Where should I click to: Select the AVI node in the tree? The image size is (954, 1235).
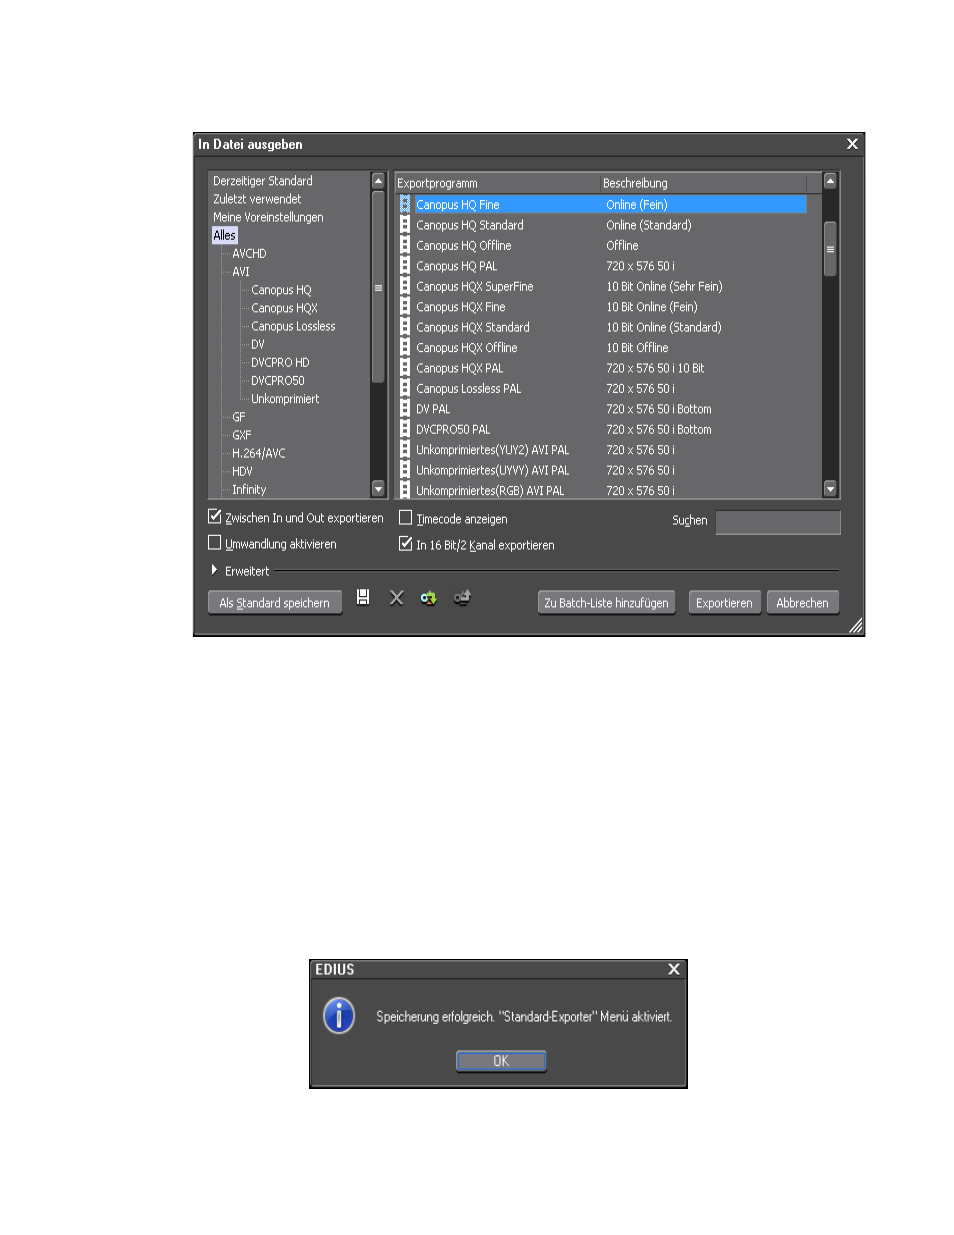(241, 271)
